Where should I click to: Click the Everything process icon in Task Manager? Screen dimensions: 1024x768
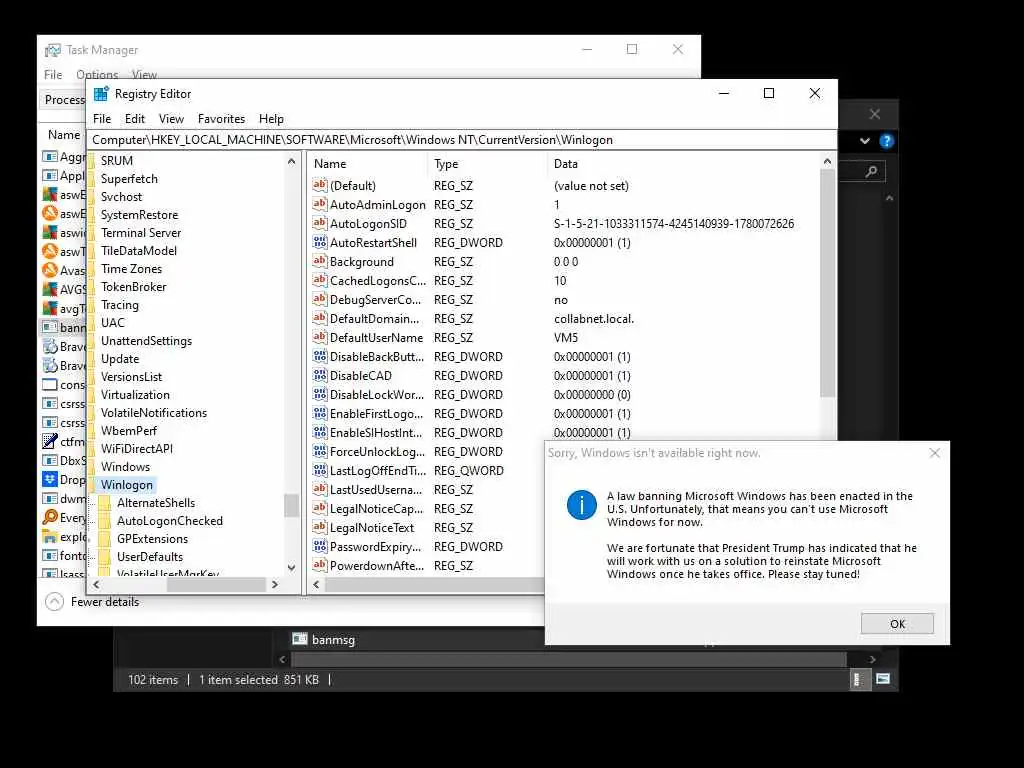point(50,517)
